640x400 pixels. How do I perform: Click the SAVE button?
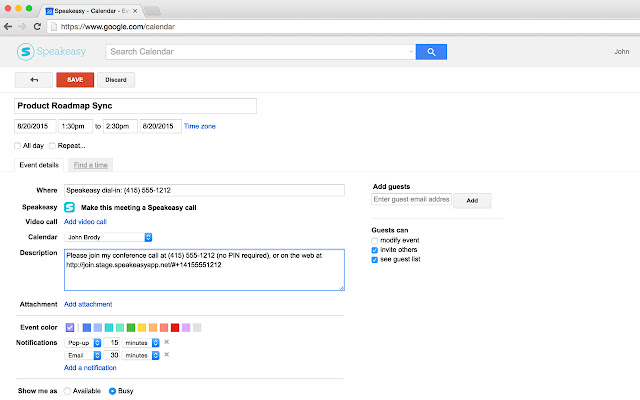75,80
